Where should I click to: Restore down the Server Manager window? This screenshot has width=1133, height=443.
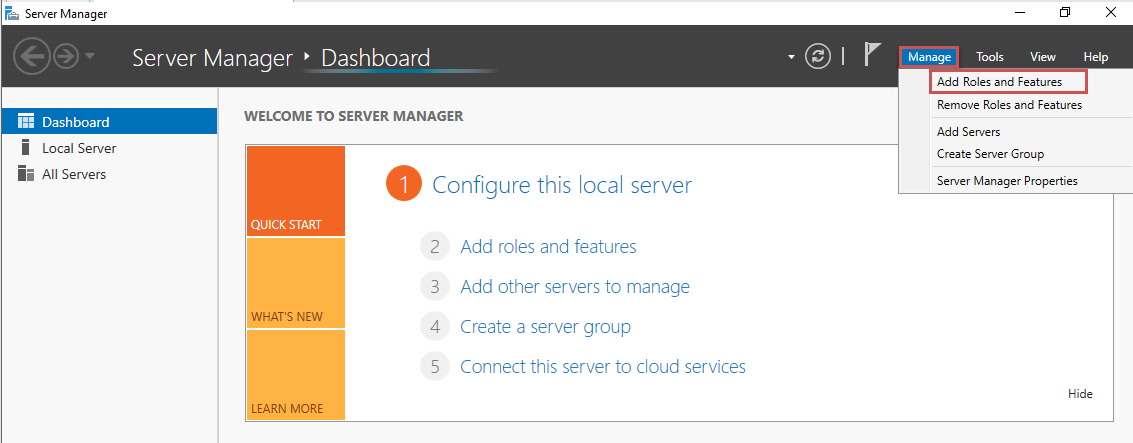pos(1065,12)
